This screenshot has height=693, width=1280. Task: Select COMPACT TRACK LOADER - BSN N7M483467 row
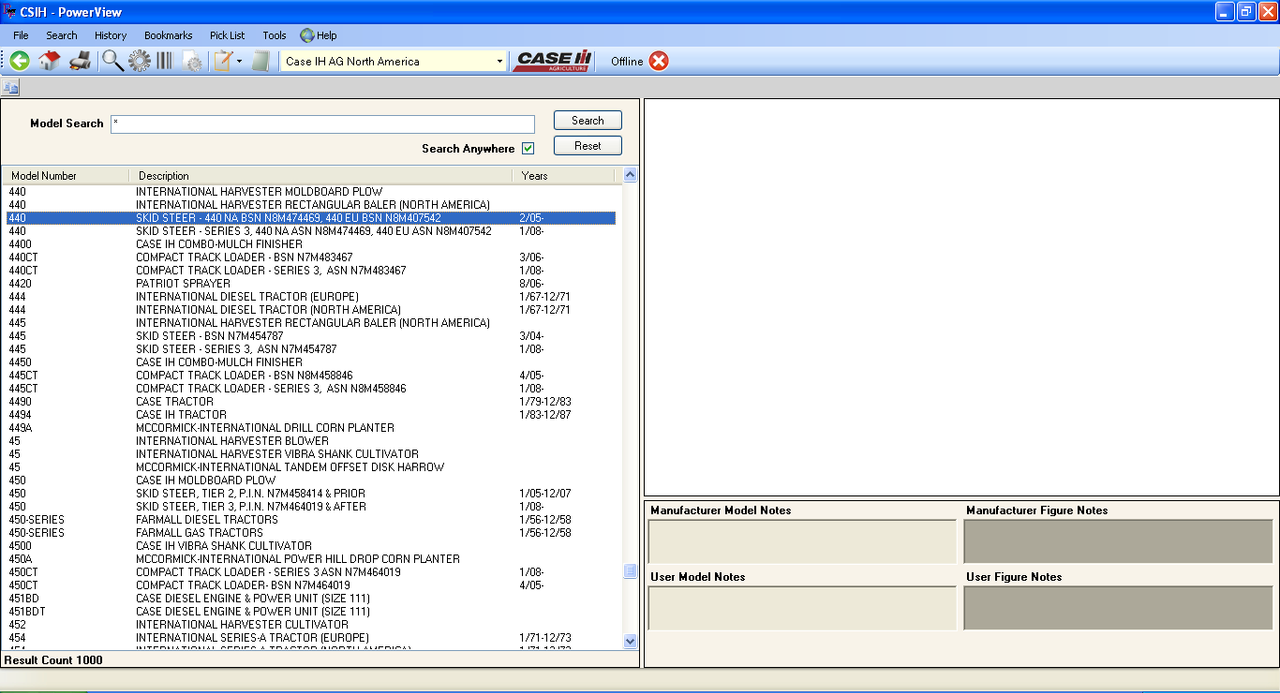pos(309,257)
